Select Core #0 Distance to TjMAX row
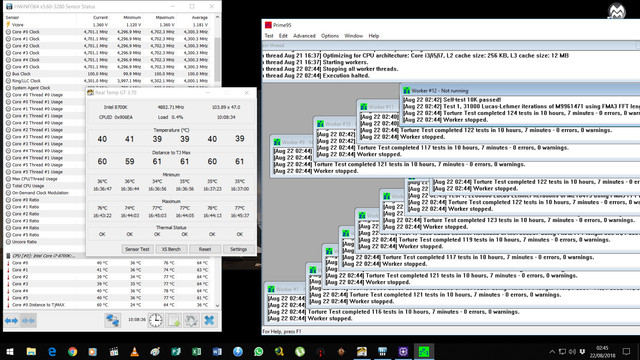The width and height of the screenshot is (640, 360). (x=108, y=305)
